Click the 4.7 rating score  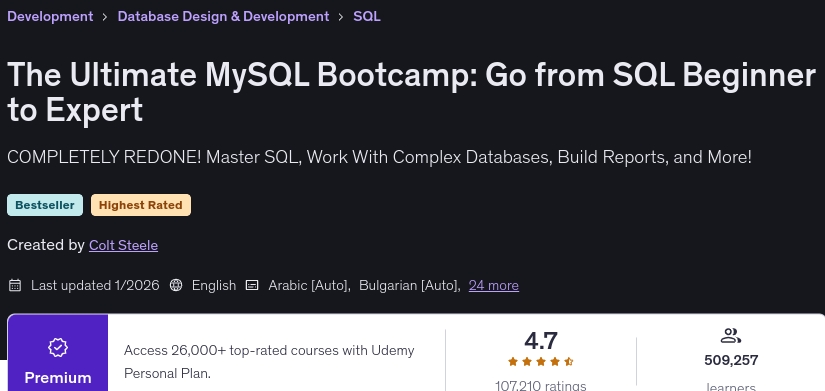(540, 341)
